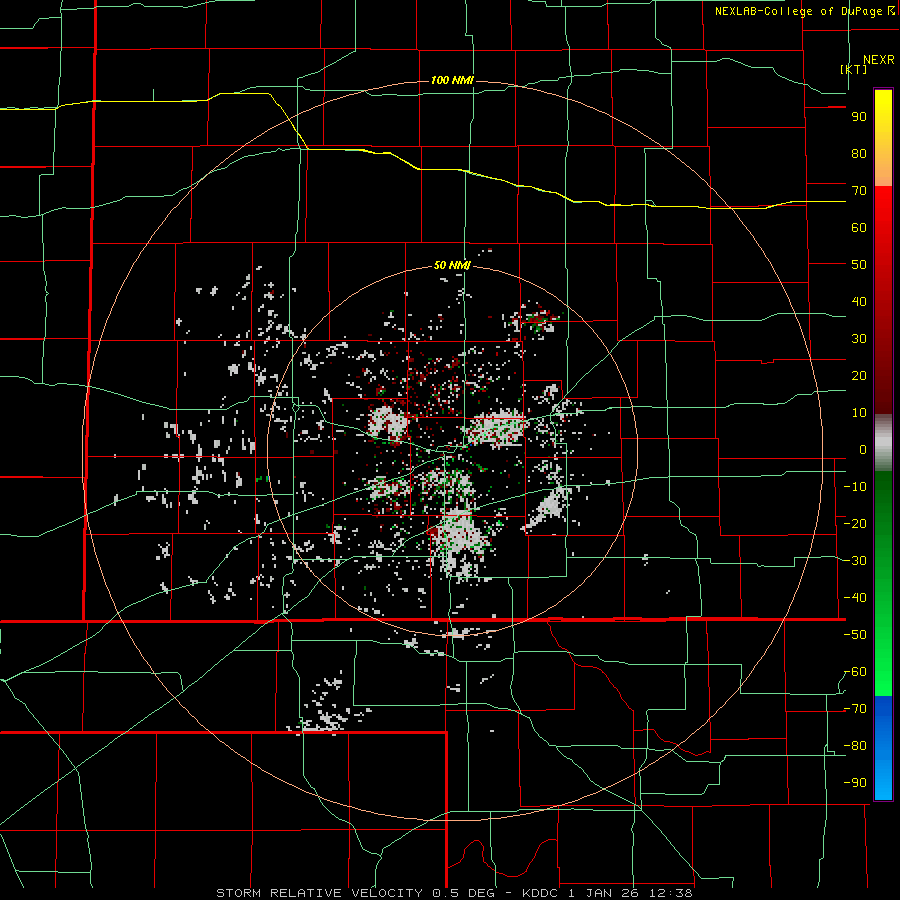
Task: Click the -70 scale value
Action: click(855, 709)
